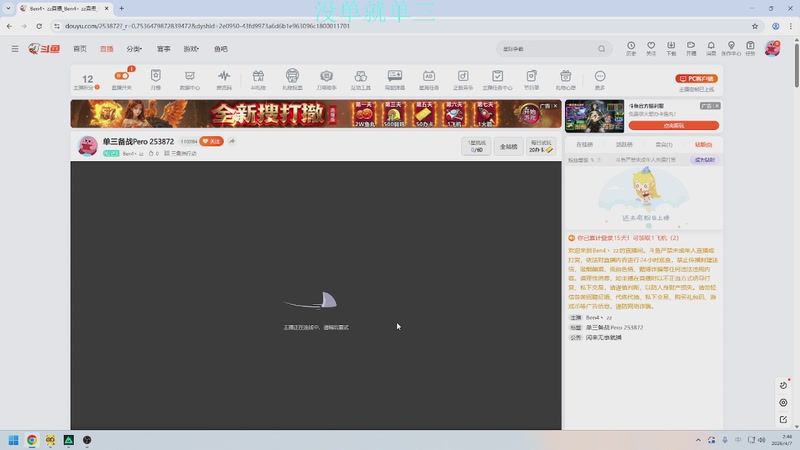The width and height of the screenshot is (800, 450).
Task: Open the 月榜 badge icon
Action: click(156, 79)
